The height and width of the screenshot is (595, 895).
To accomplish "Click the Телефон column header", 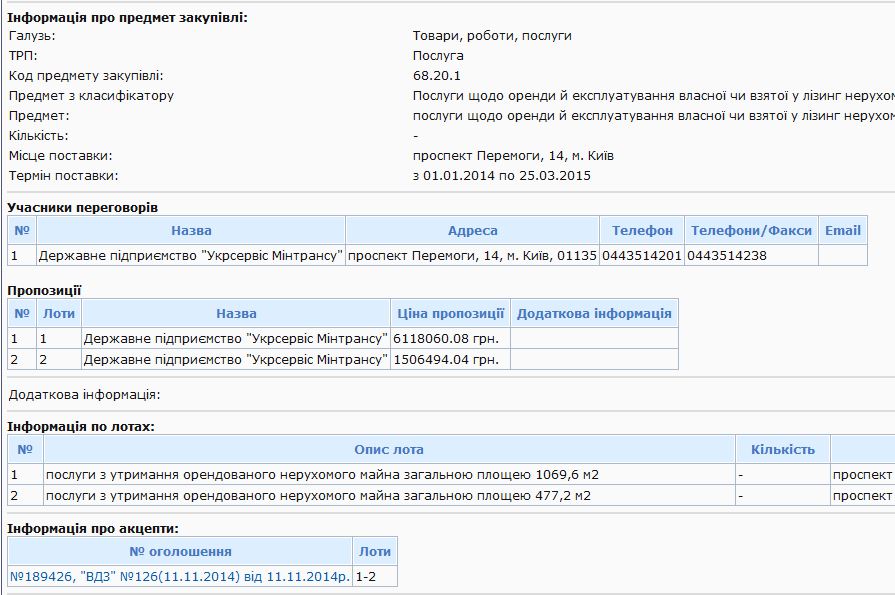I will [642, 230].
